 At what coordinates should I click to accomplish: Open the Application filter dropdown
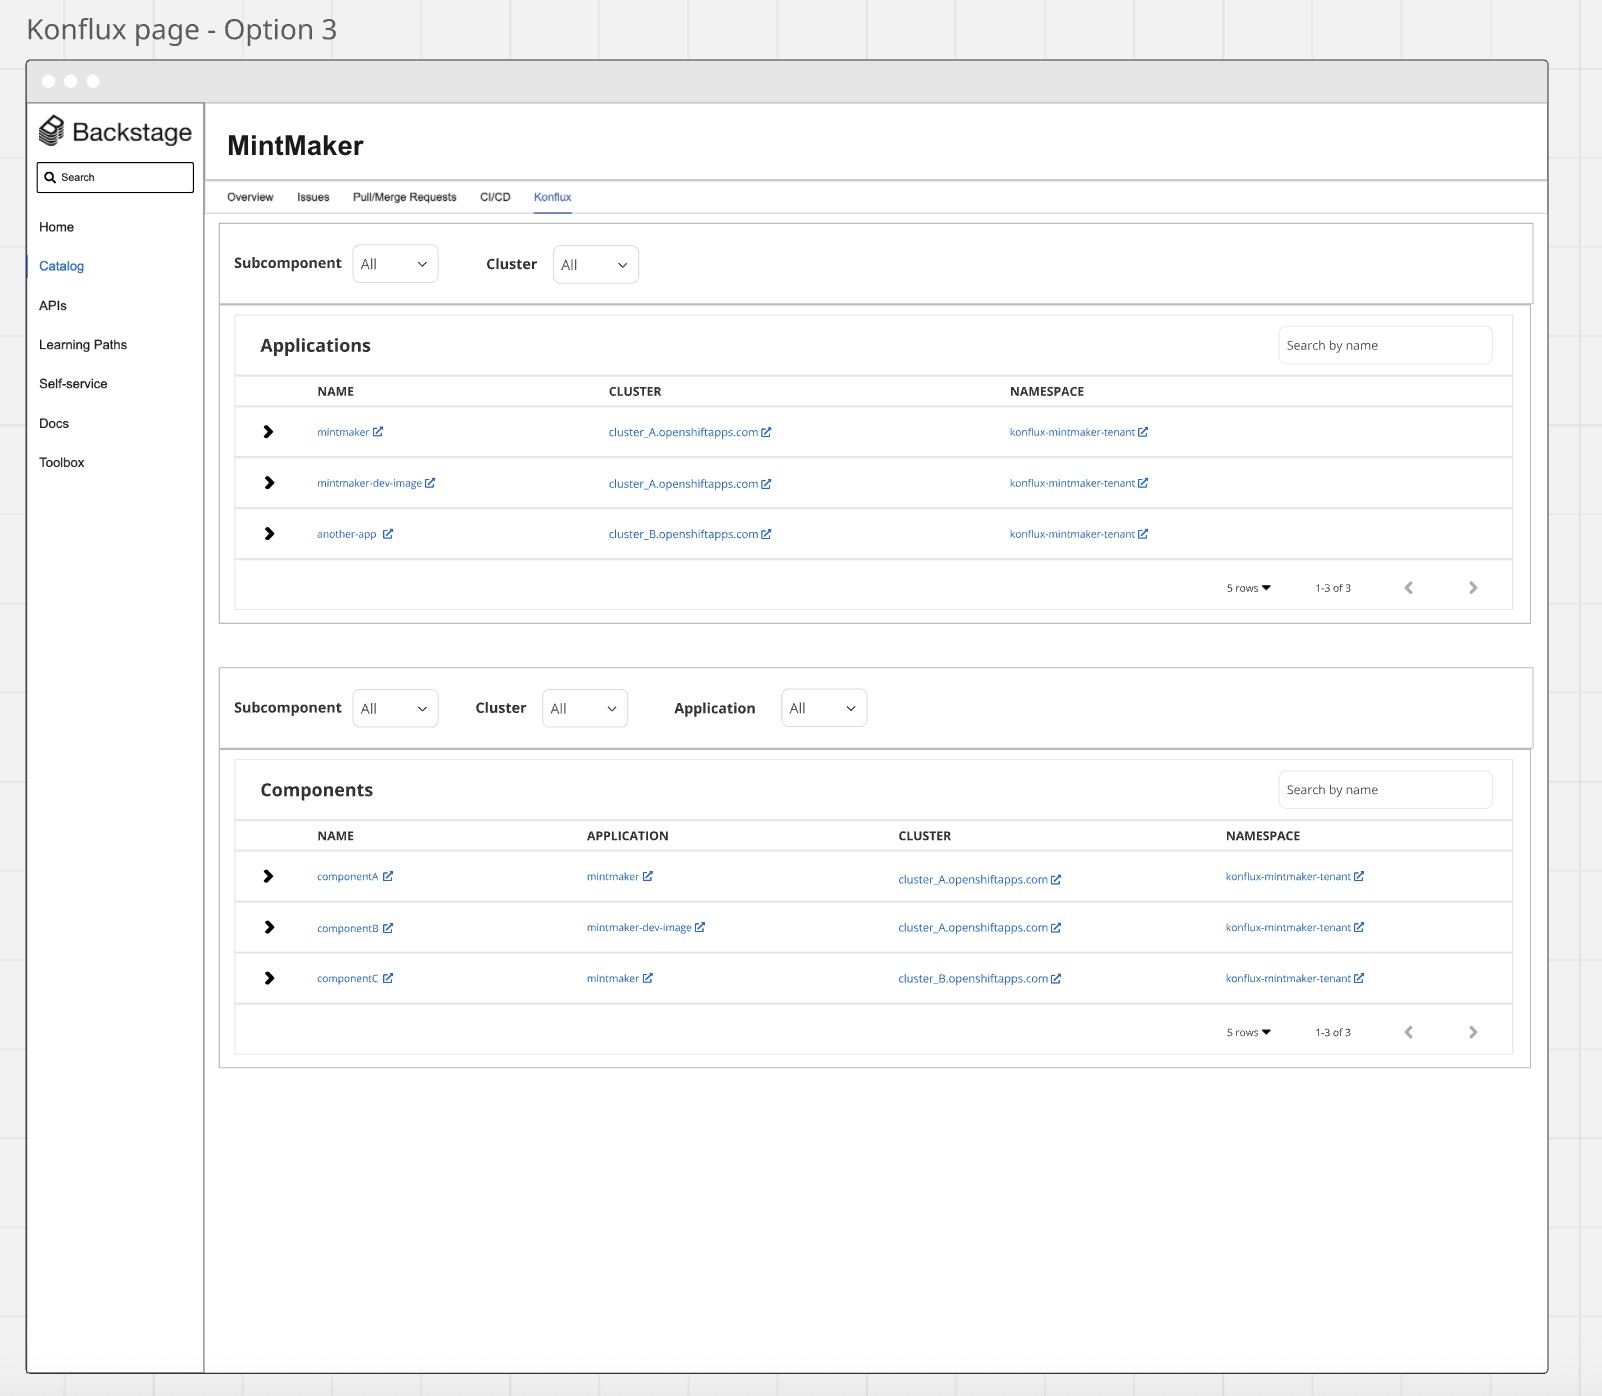pyautogui.click(x=823, y=708)
